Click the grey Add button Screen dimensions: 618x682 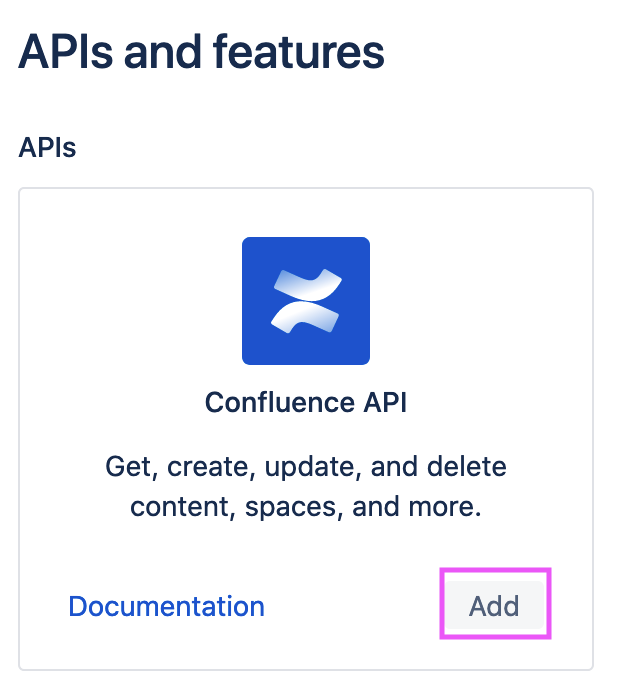click(494, 606)
